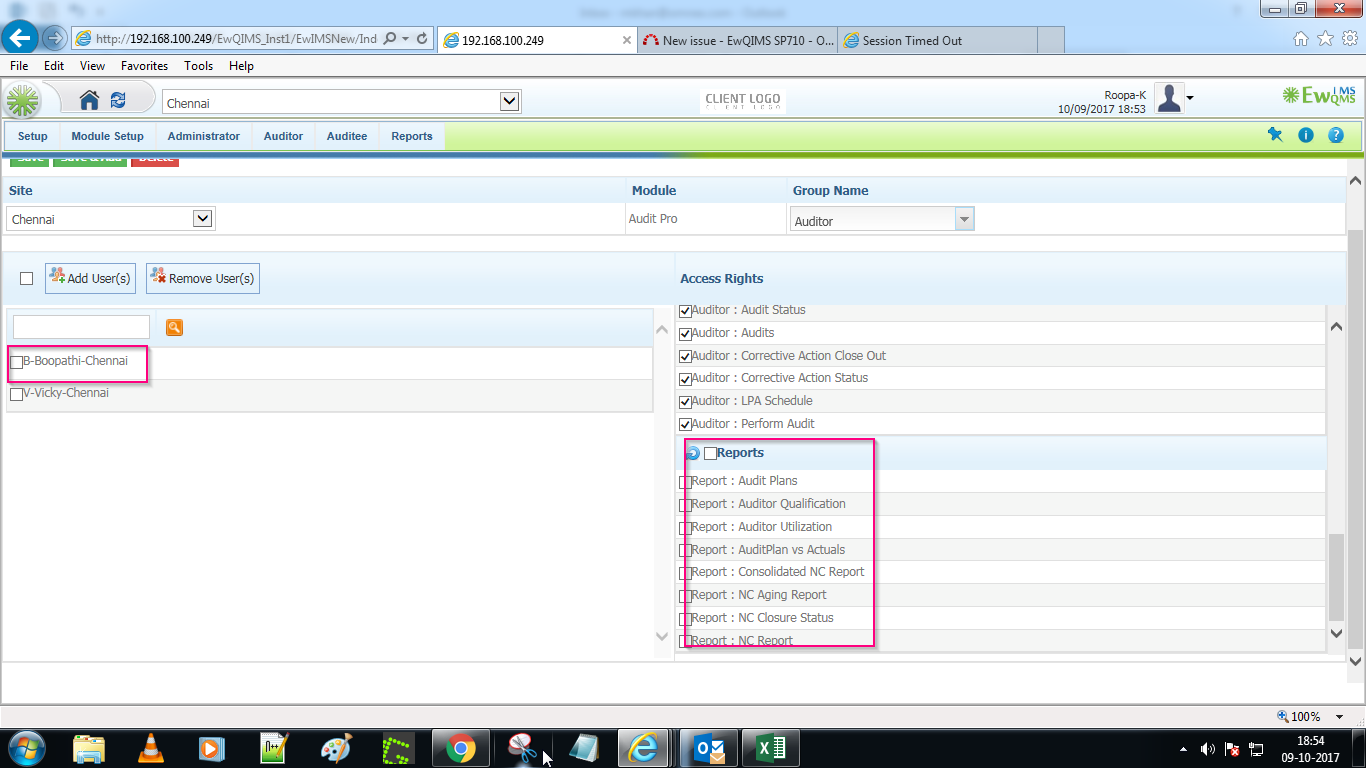The width and height of the screenshot is (1366, 768).
Task: Expand user menu arrow next to avatar
Action: pyautogui.click(x=1190, y=98)
